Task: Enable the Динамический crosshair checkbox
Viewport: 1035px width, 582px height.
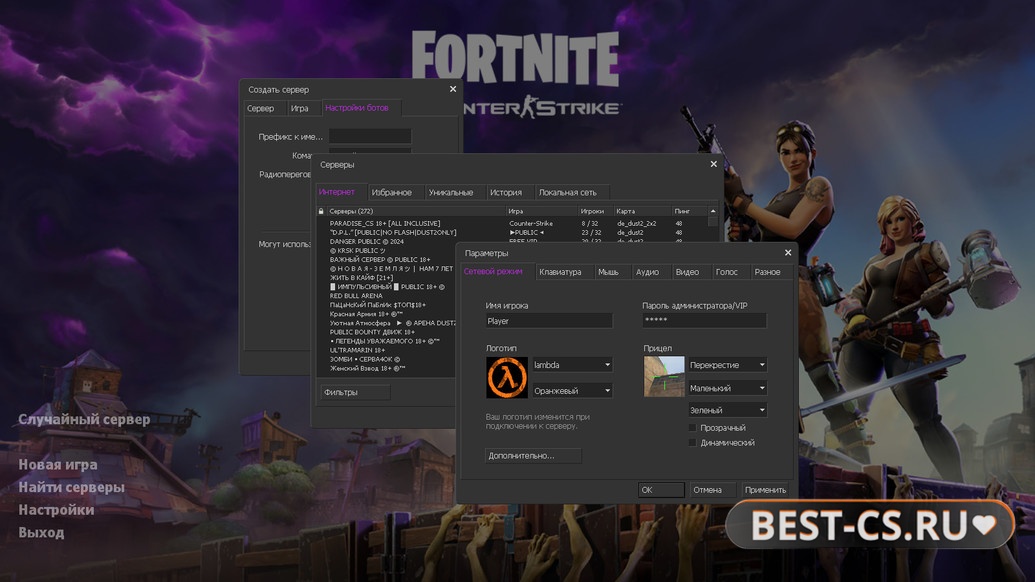Action: [692, 443]
